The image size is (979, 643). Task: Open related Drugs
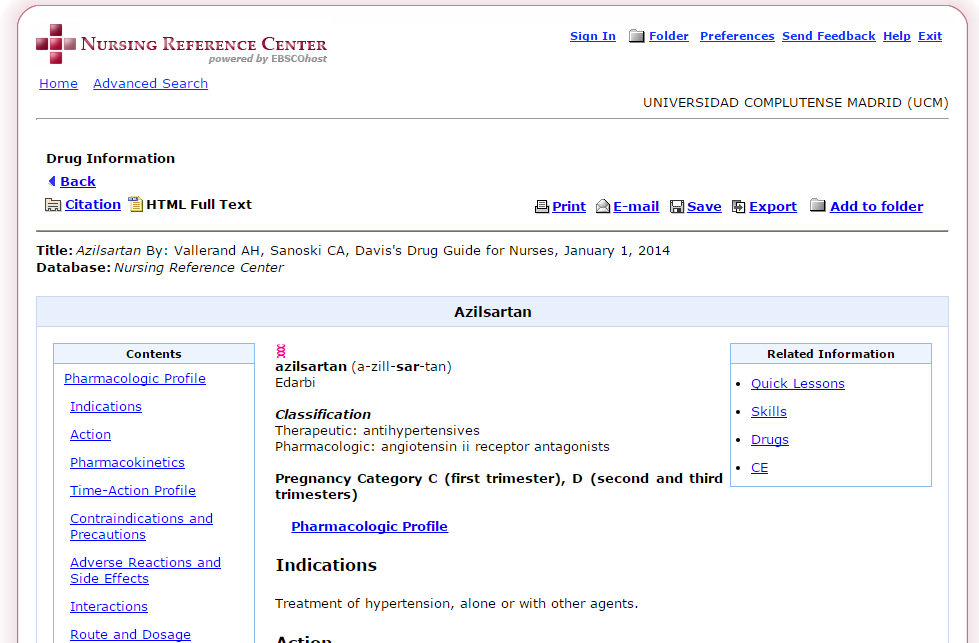[x=770, y=440]
